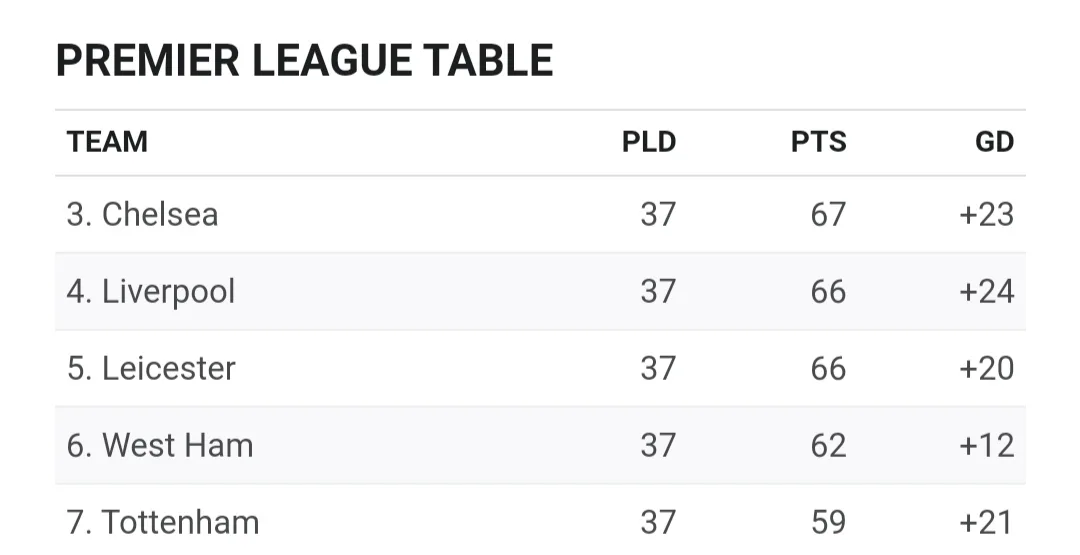1080x555 pixels.
Task: Select Chelsea's games played value
Action: 658,214
